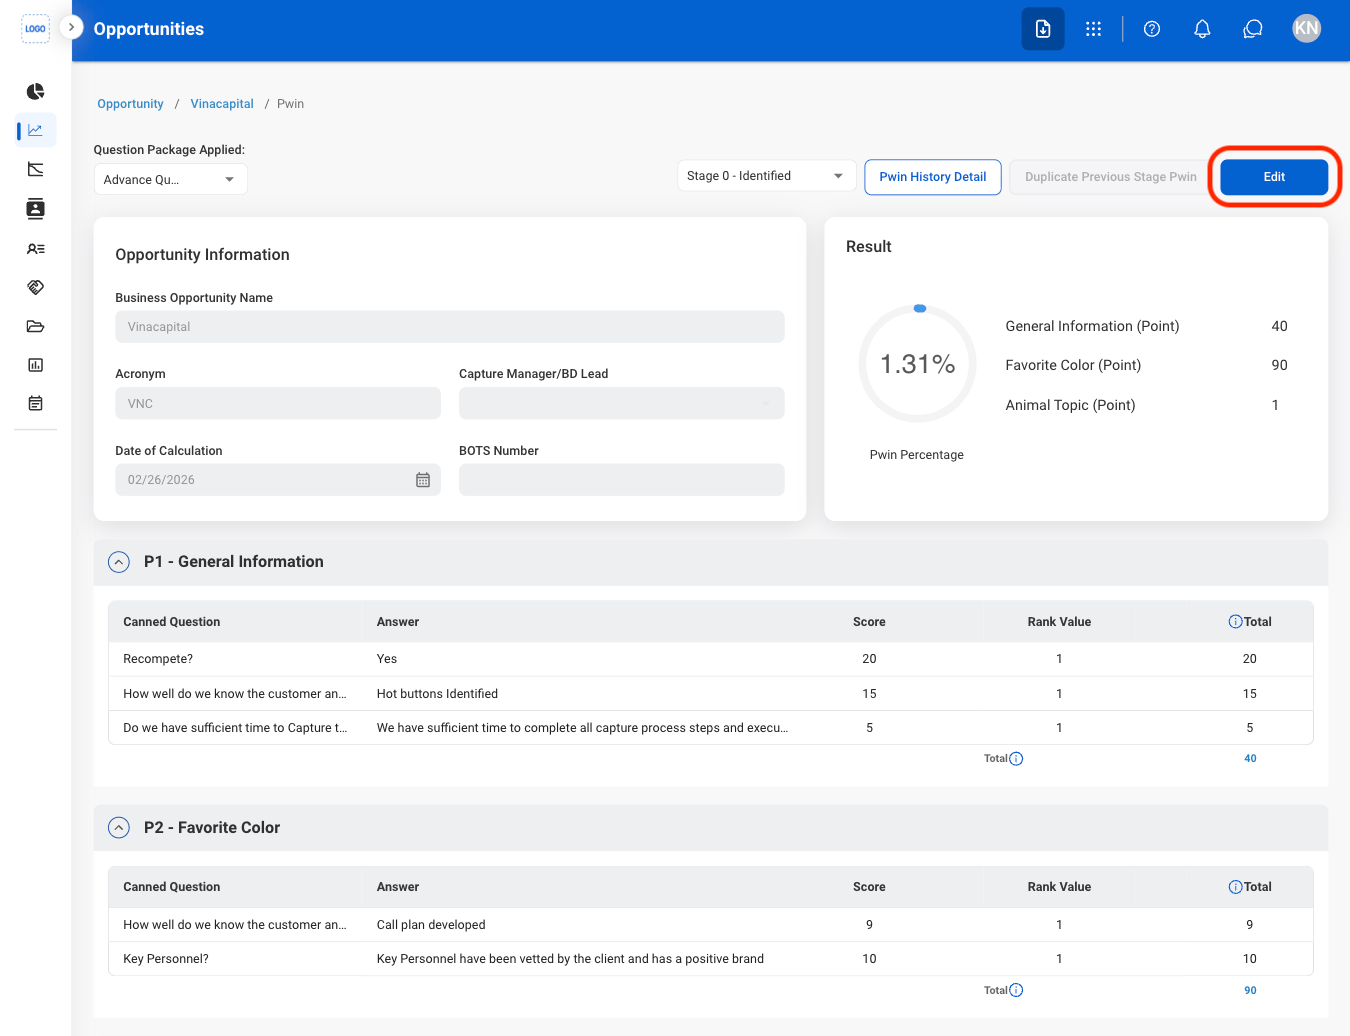Click the Acronym VNC field
Image resolution: width=1350 pixels, height=1036 pixels.
point(278,403)
